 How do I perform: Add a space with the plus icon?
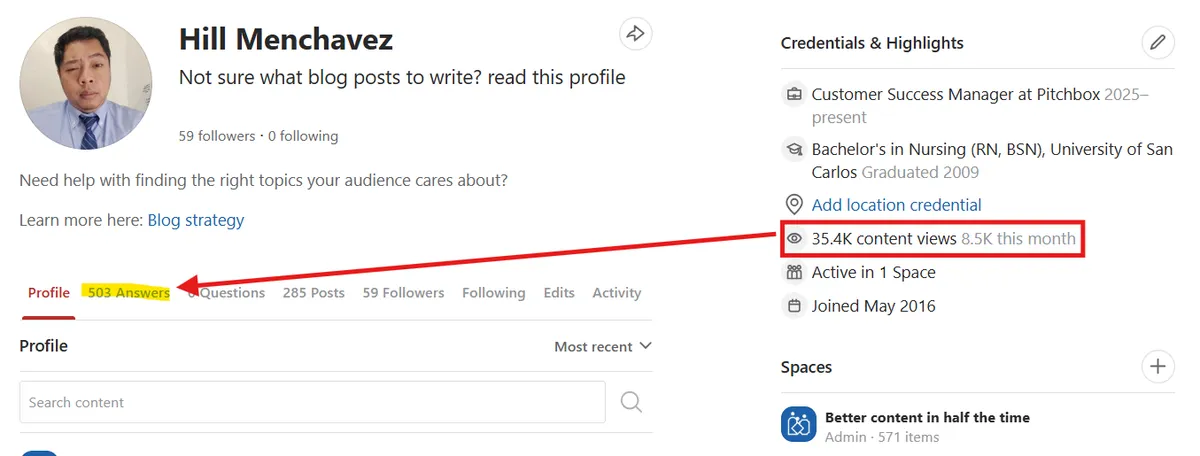pyautogui.click(x=1157, y=366)
